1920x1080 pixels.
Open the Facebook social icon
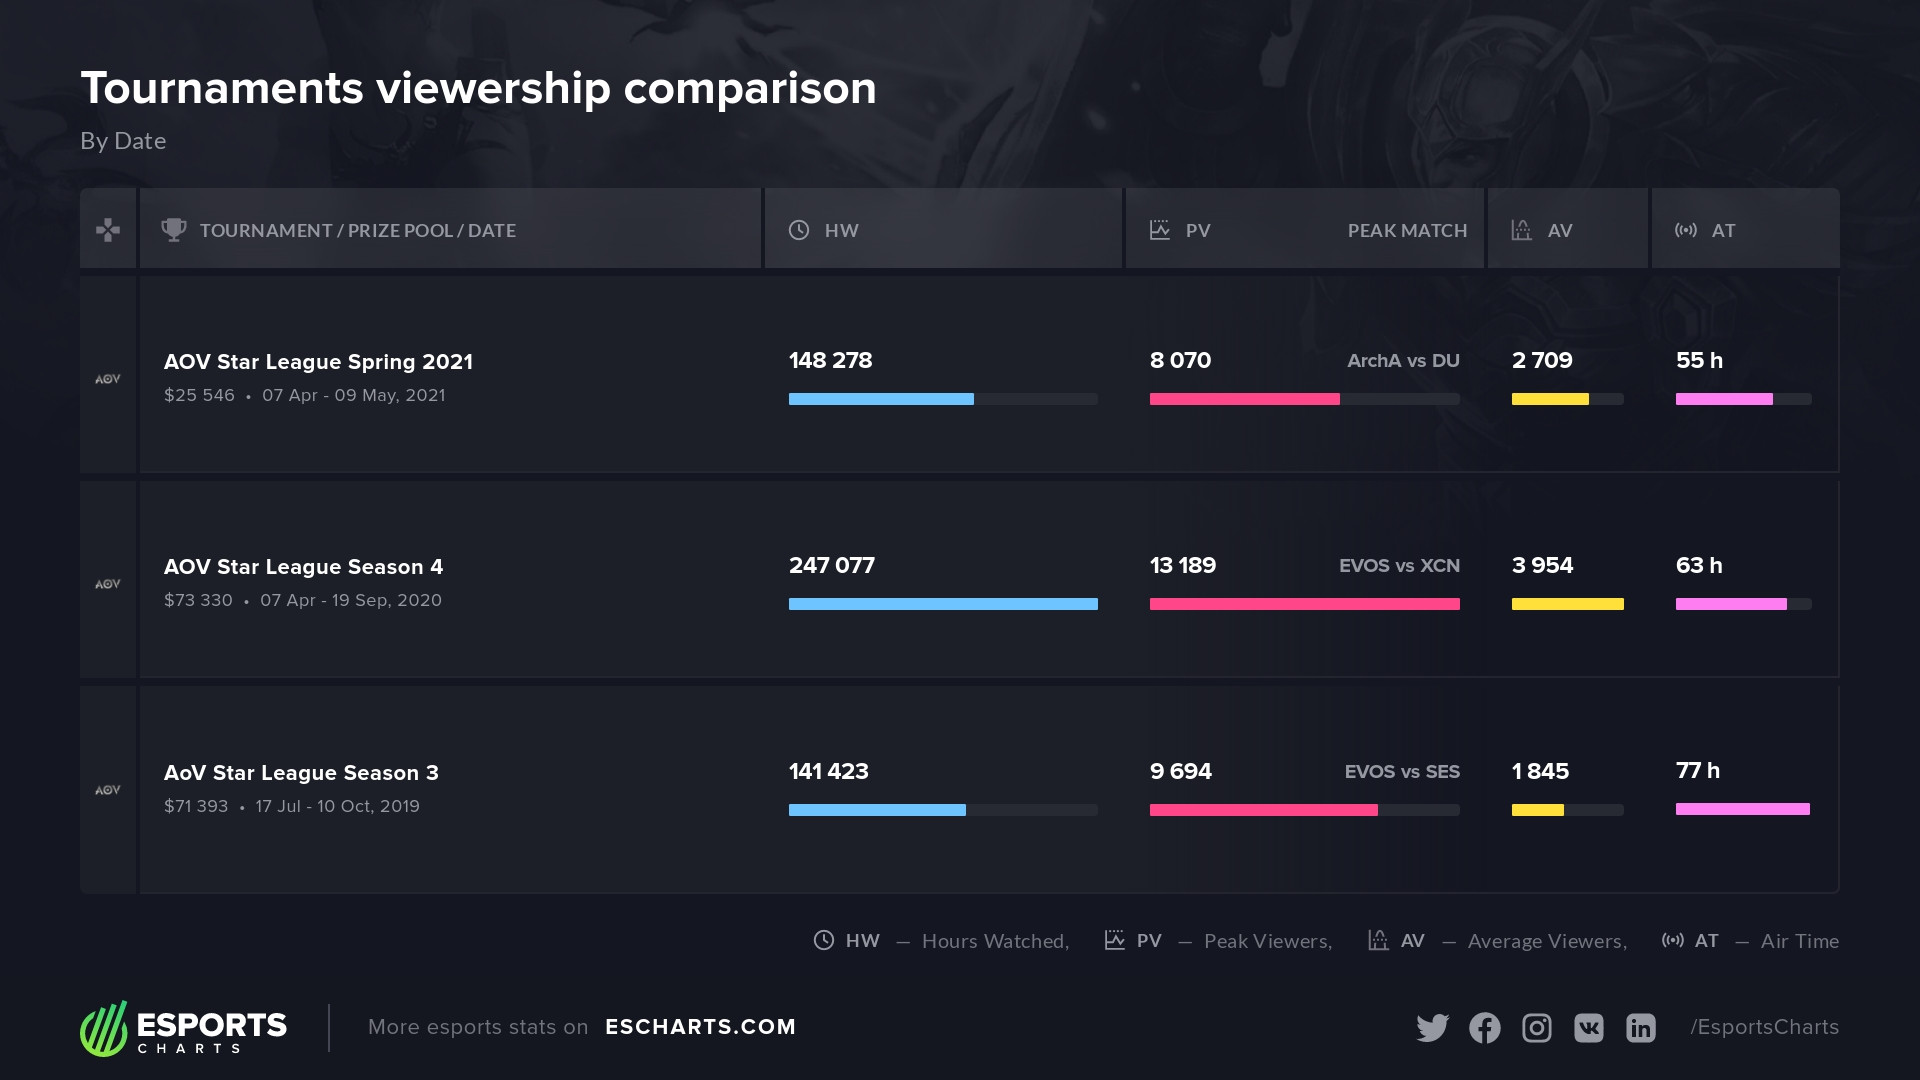coord(1484,1028)
